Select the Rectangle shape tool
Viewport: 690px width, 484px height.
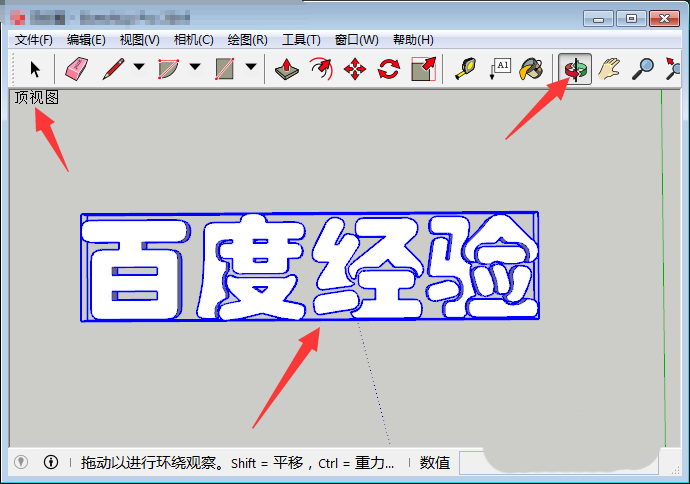pyautogui.click(x=224, y=69)
